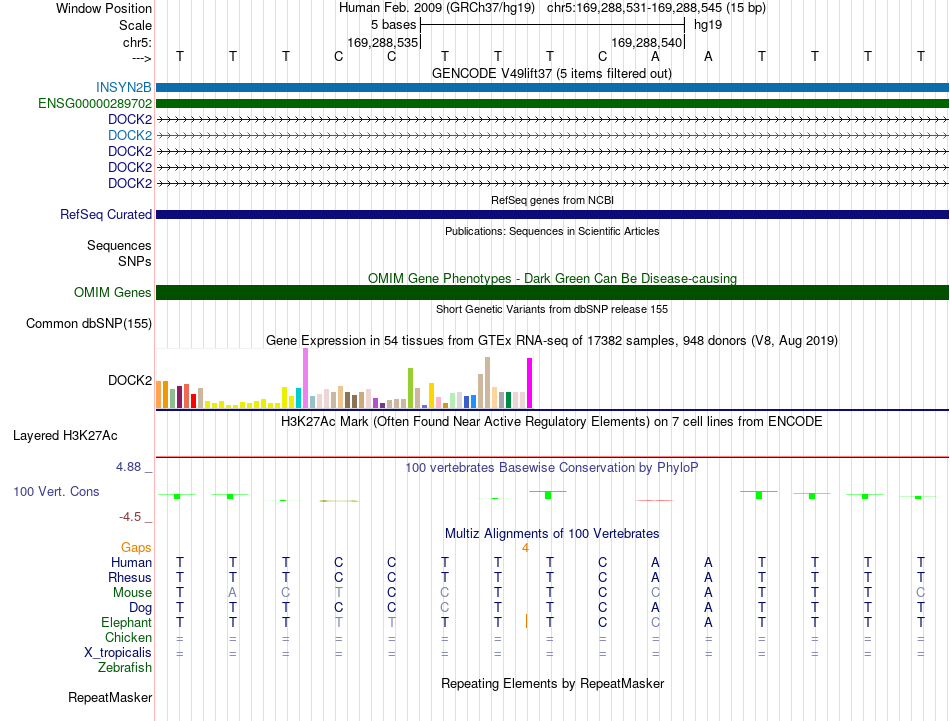
Task: Open the light-blue DOCK2 transcript label
Action: coord(130,135)
